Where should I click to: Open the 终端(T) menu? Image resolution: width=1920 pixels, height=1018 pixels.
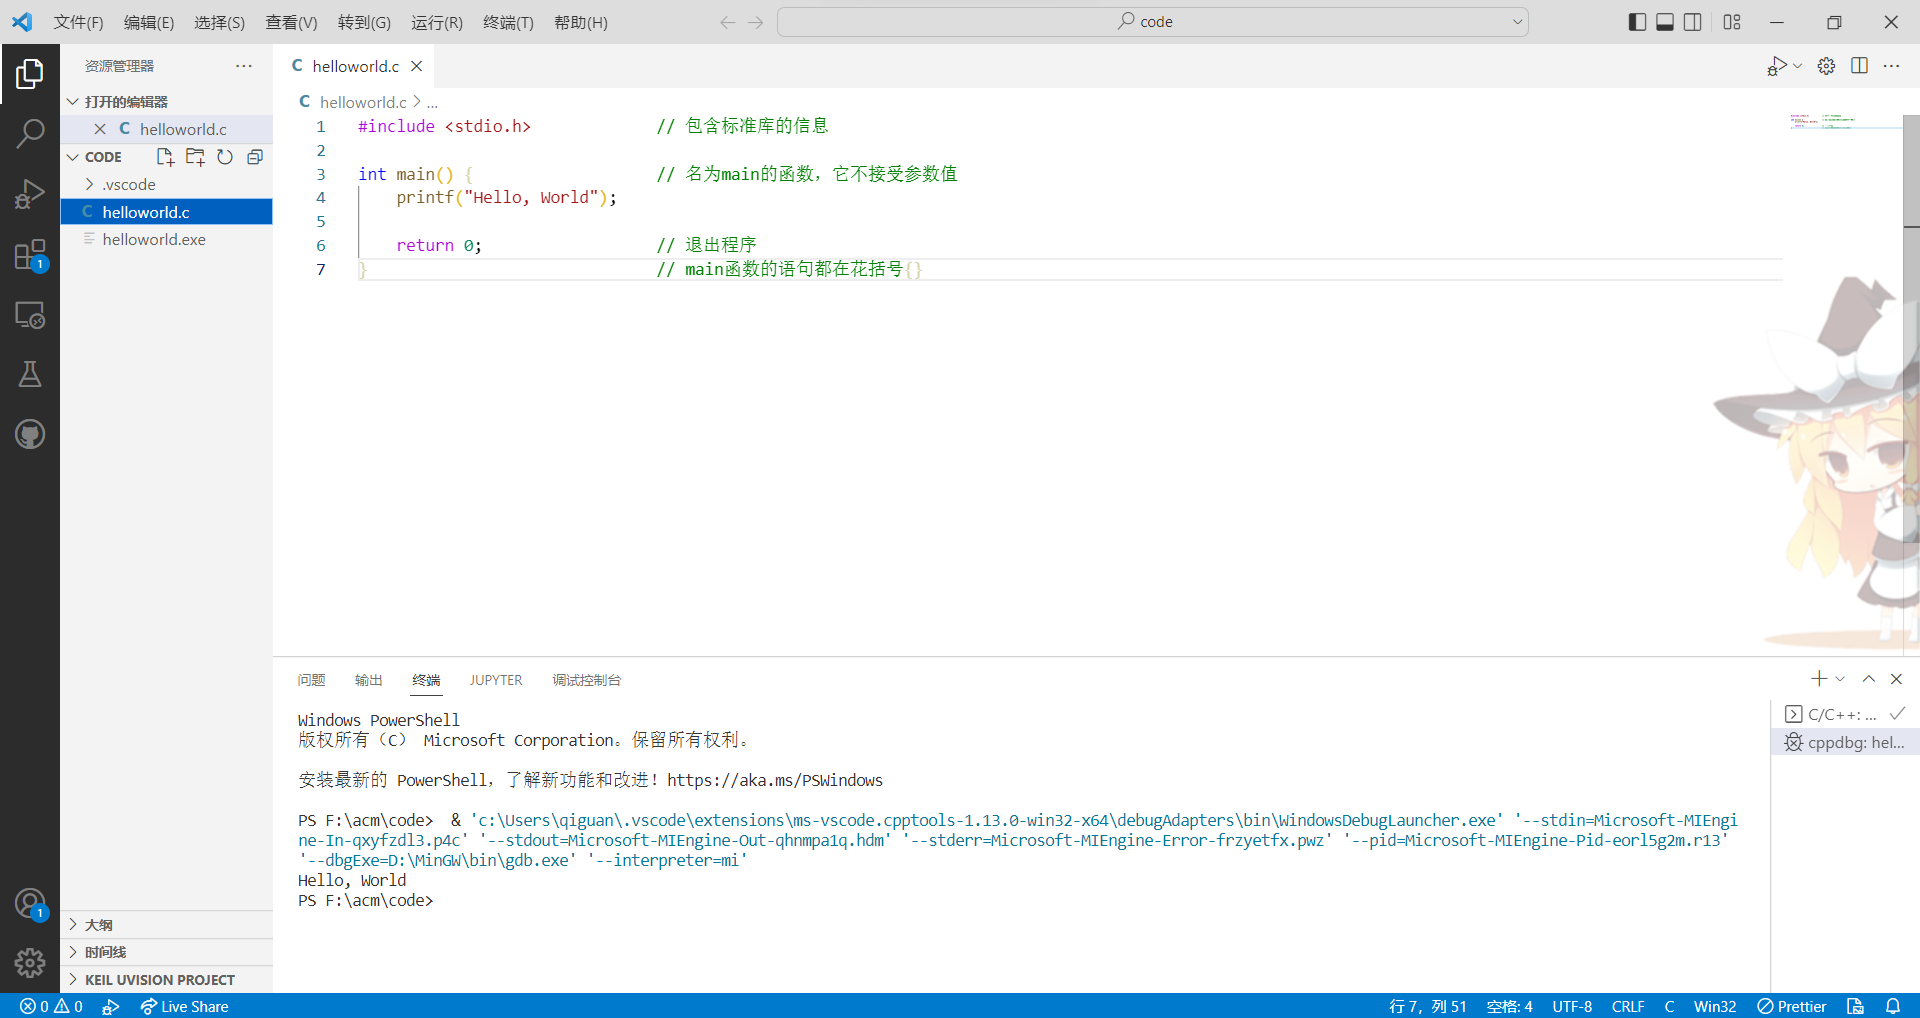pyautogui.click(x=508, y=22)
